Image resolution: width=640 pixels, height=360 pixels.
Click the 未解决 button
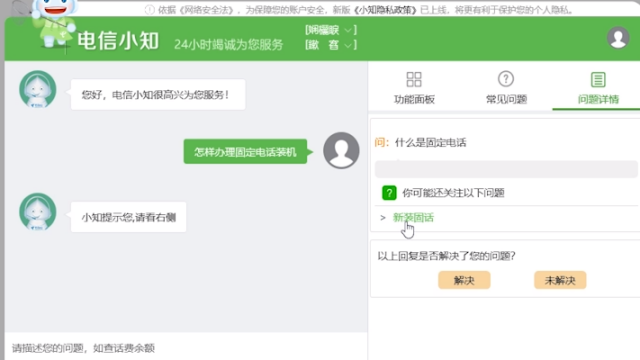pos(560,280)
